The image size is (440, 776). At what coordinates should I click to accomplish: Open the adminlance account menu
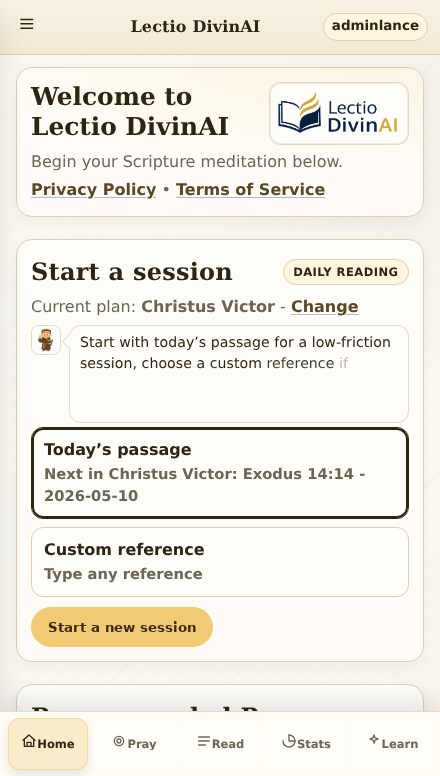pyautogui.click(x=375, y=26)
